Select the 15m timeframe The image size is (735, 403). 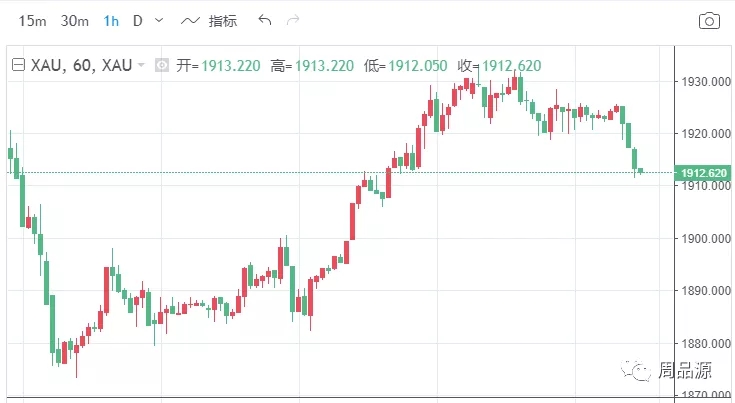point(32,20)
